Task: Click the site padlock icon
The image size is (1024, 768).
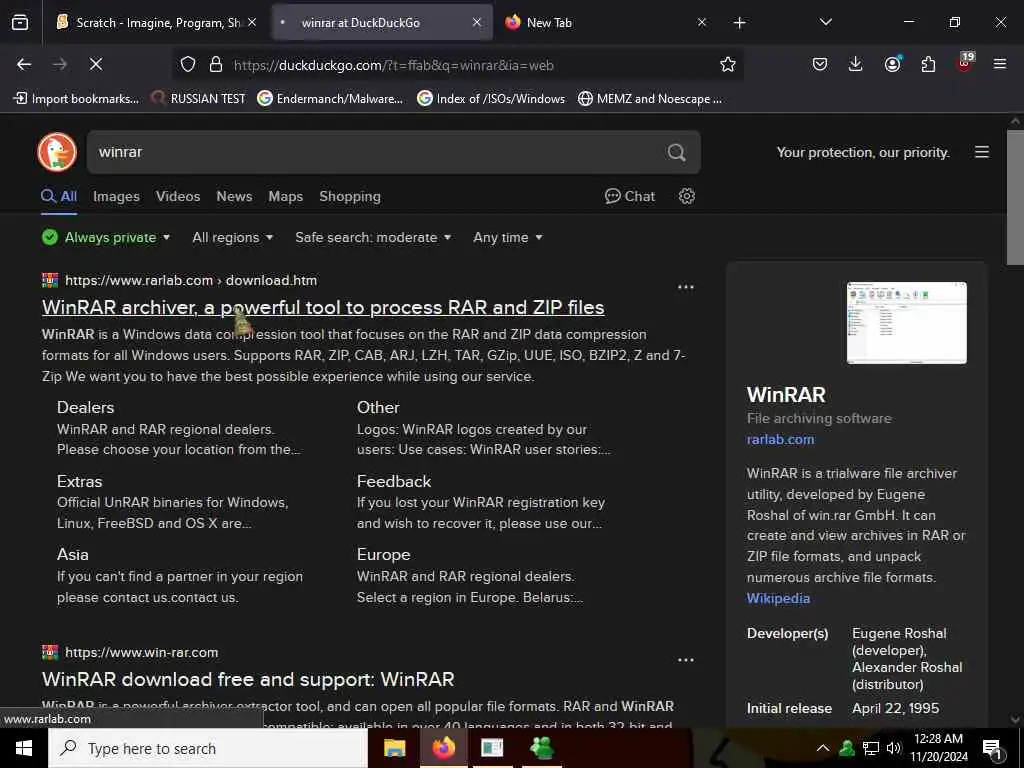Action: [216, 65]
